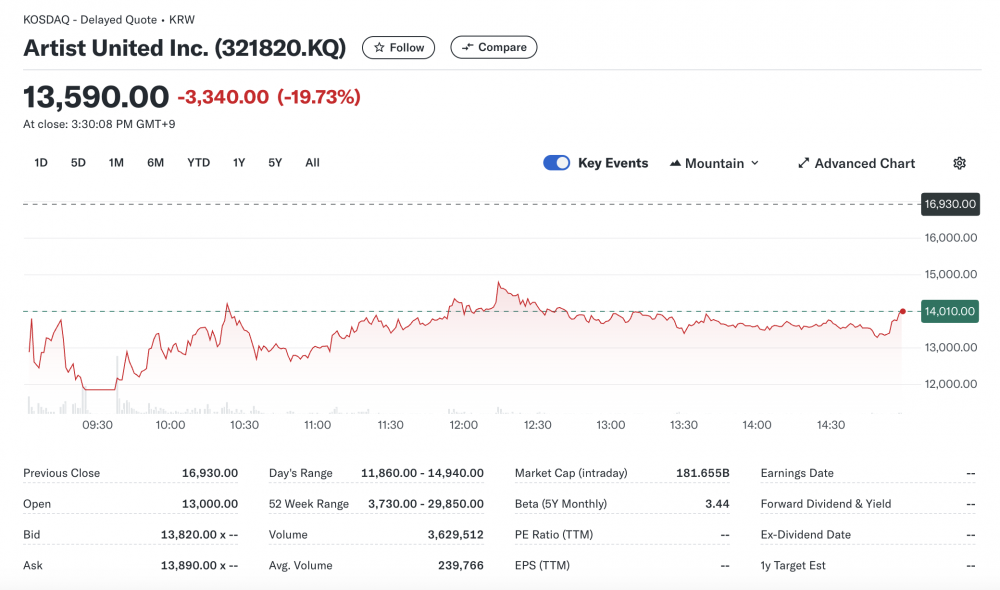Click the 16,930.00 previous close price tag
The height and width of the screenshot is (590, 1000).
950,204
